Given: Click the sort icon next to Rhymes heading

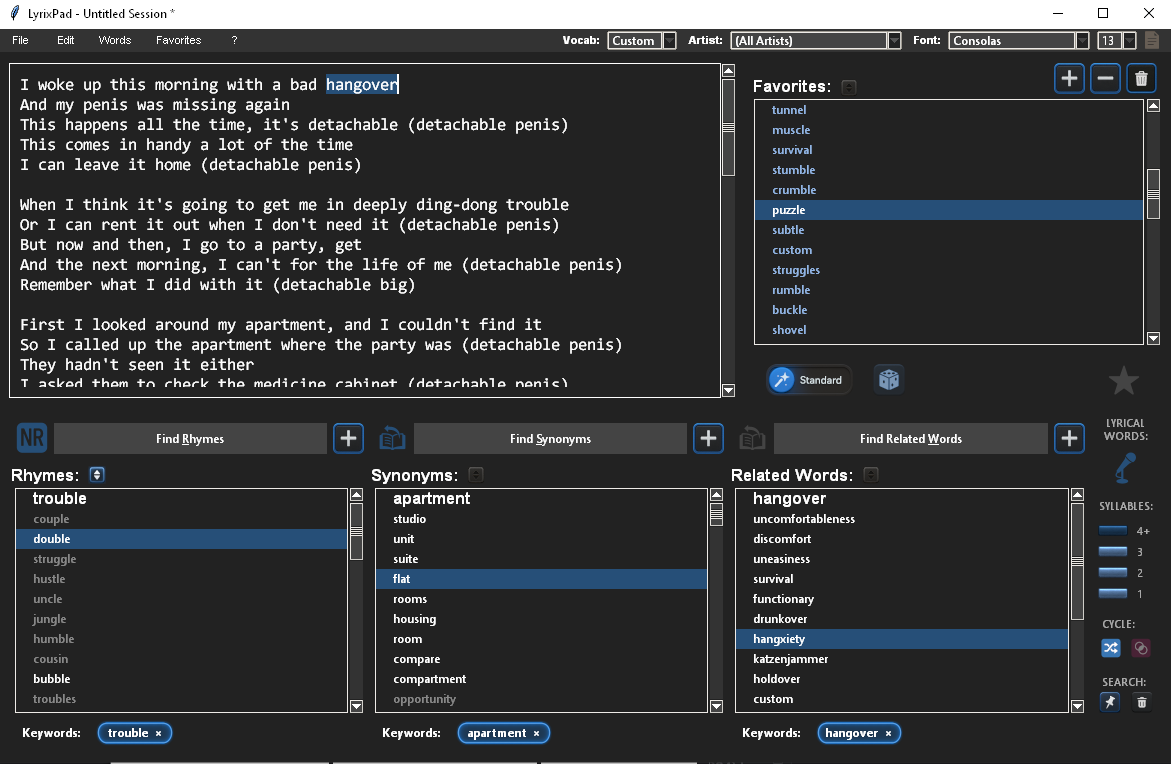Looking at the screenshot, I should [x=97, y=475].
